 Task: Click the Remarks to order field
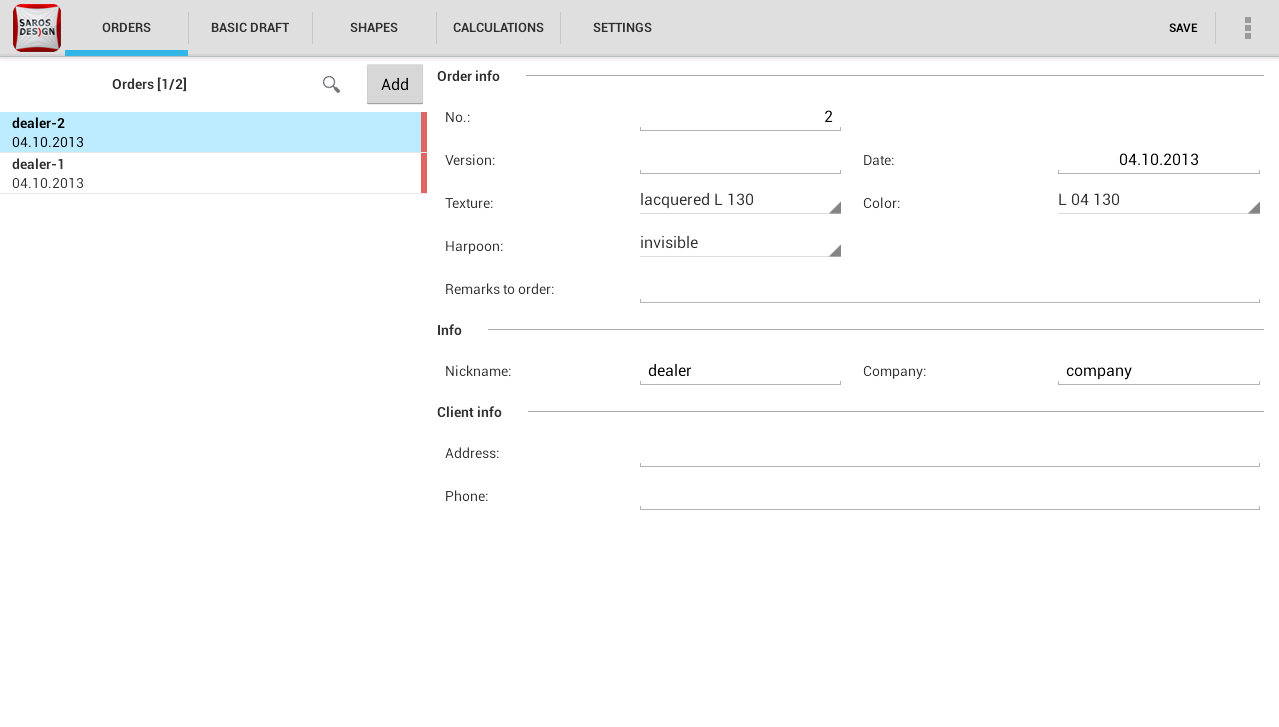[949, 289]
